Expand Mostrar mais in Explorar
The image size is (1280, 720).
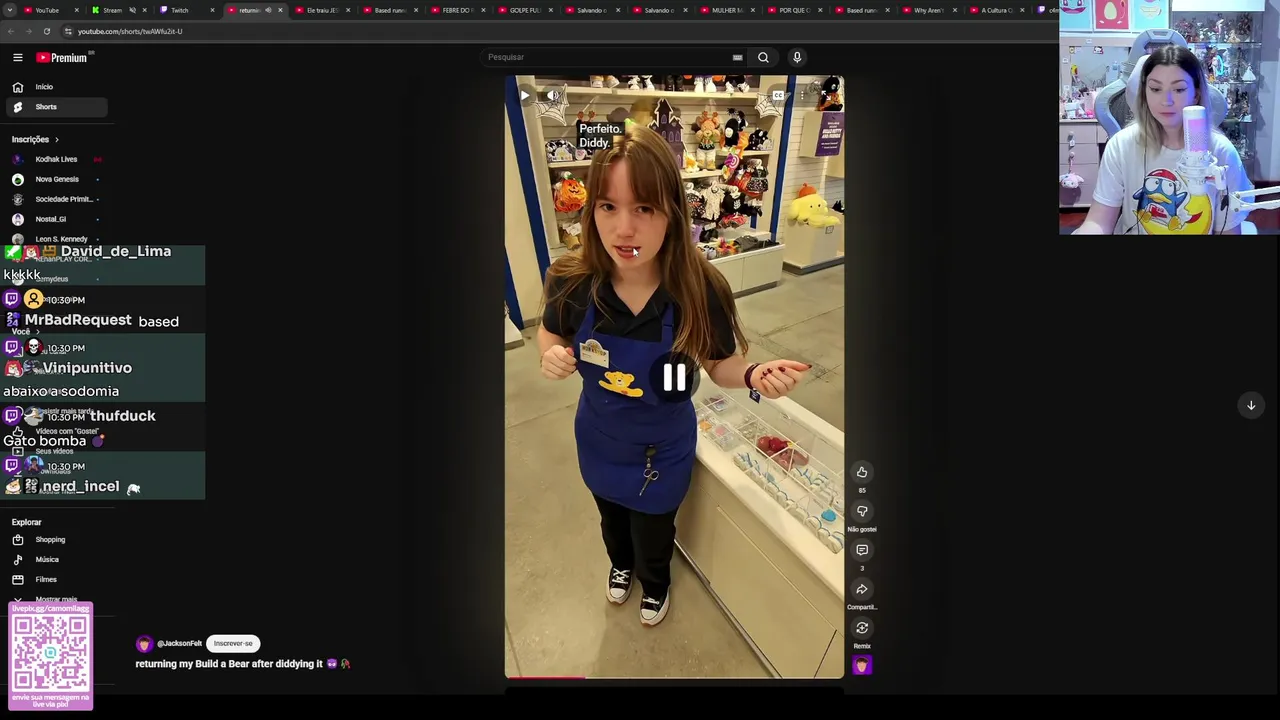point(55,599)
